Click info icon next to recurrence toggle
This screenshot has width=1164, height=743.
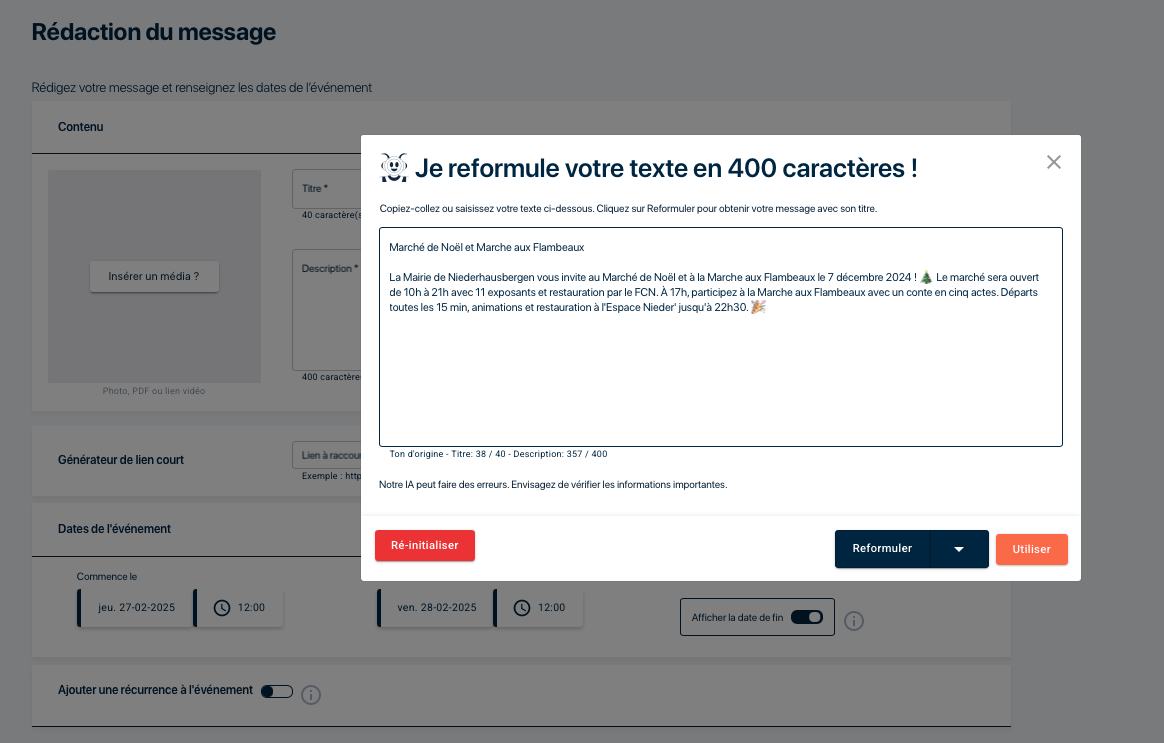click(x=311, y=694)
